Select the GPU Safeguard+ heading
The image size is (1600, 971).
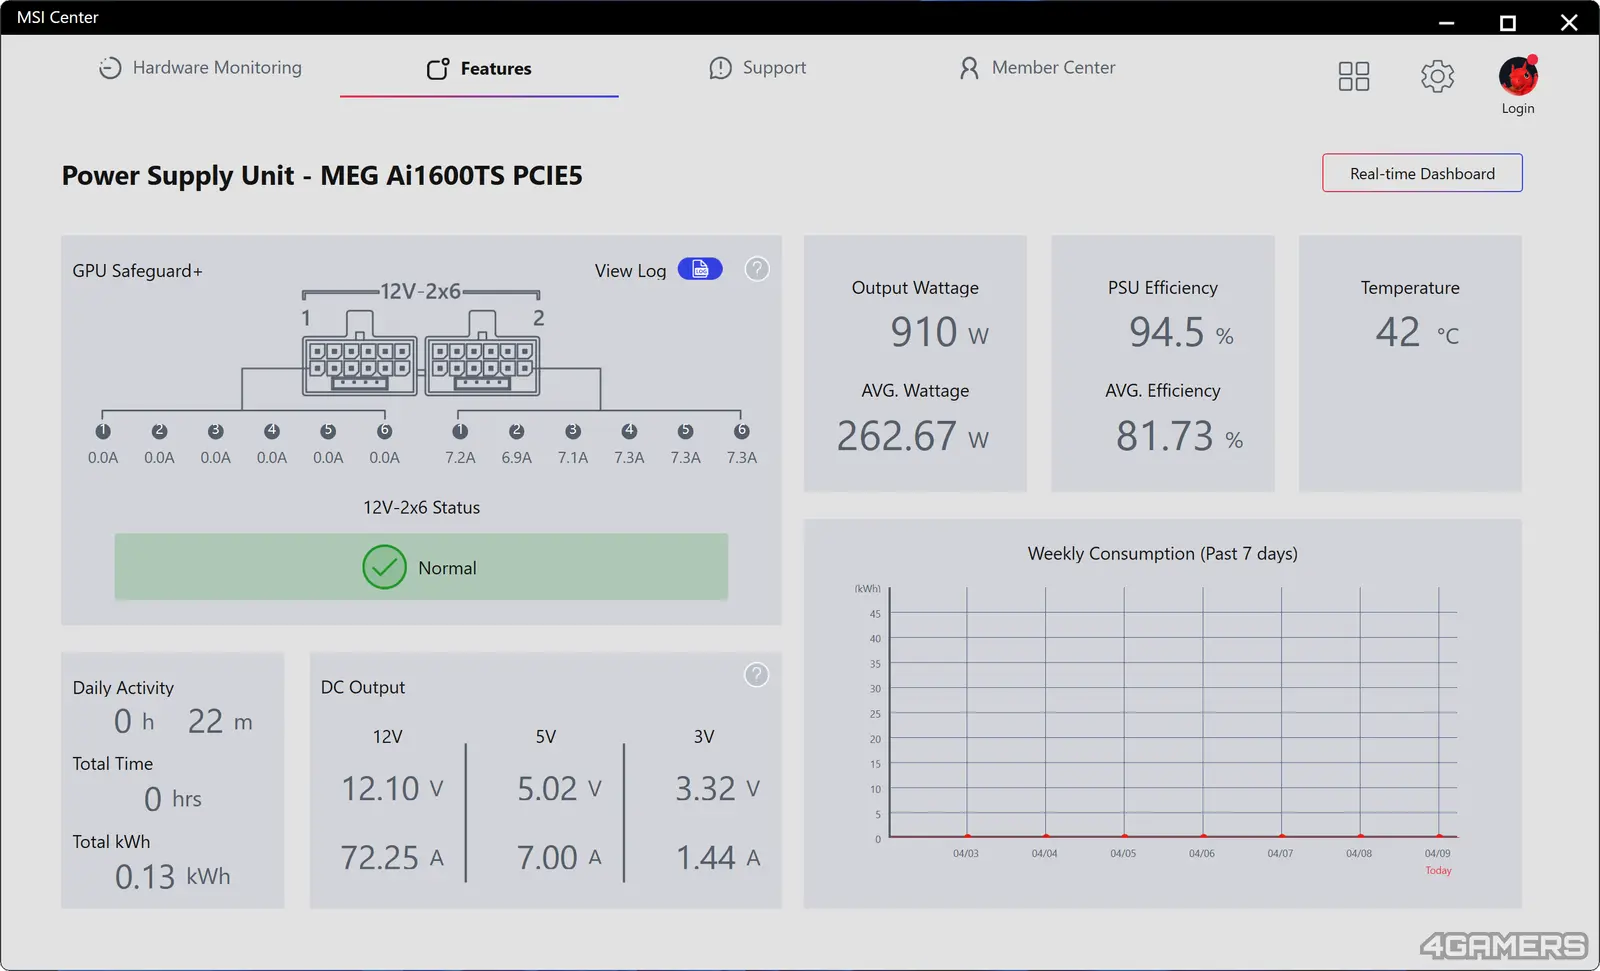137,271
